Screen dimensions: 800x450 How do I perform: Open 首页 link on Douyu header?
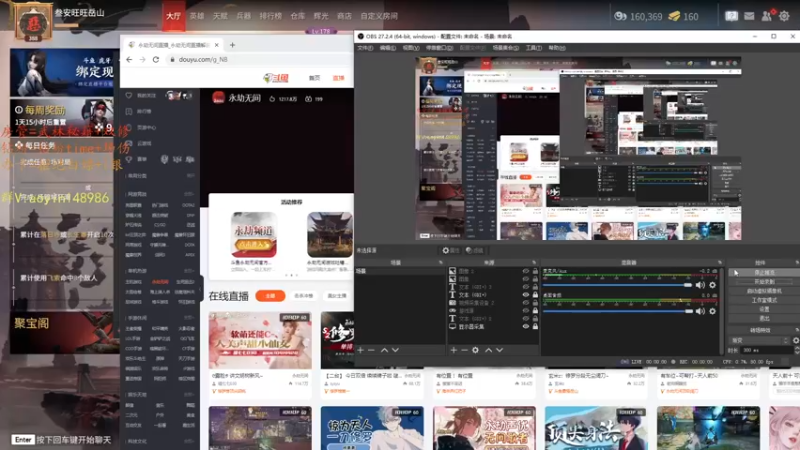[314, 78]
